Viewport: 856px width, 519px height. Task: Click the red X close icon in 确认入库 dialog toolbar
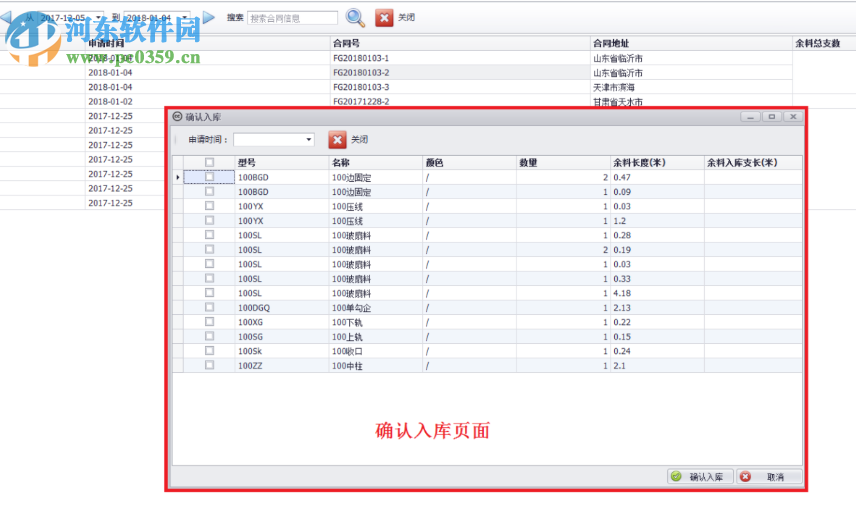337,140
